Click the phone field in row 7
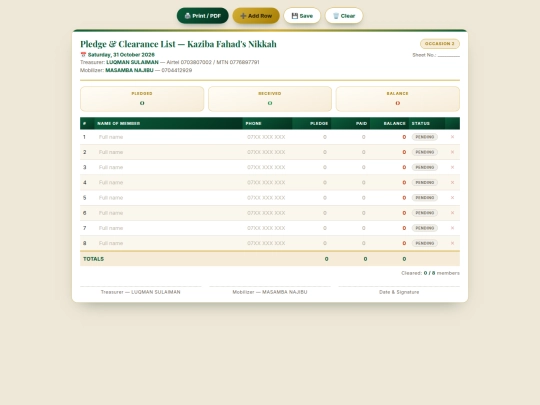Screen dimensions: 540x405 coord(268,228)
